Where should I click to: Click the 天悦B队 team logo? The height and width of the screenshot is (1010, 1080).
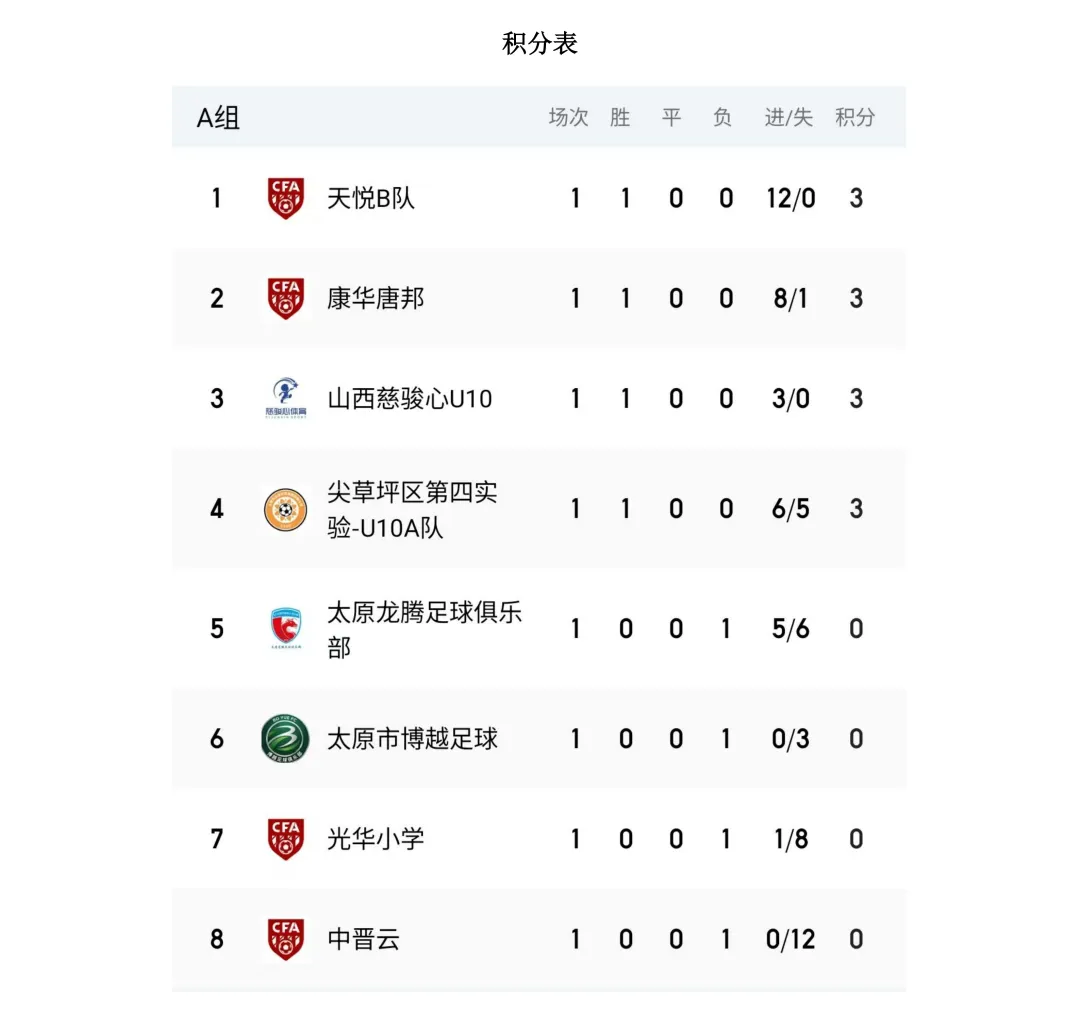coord(286,198)
